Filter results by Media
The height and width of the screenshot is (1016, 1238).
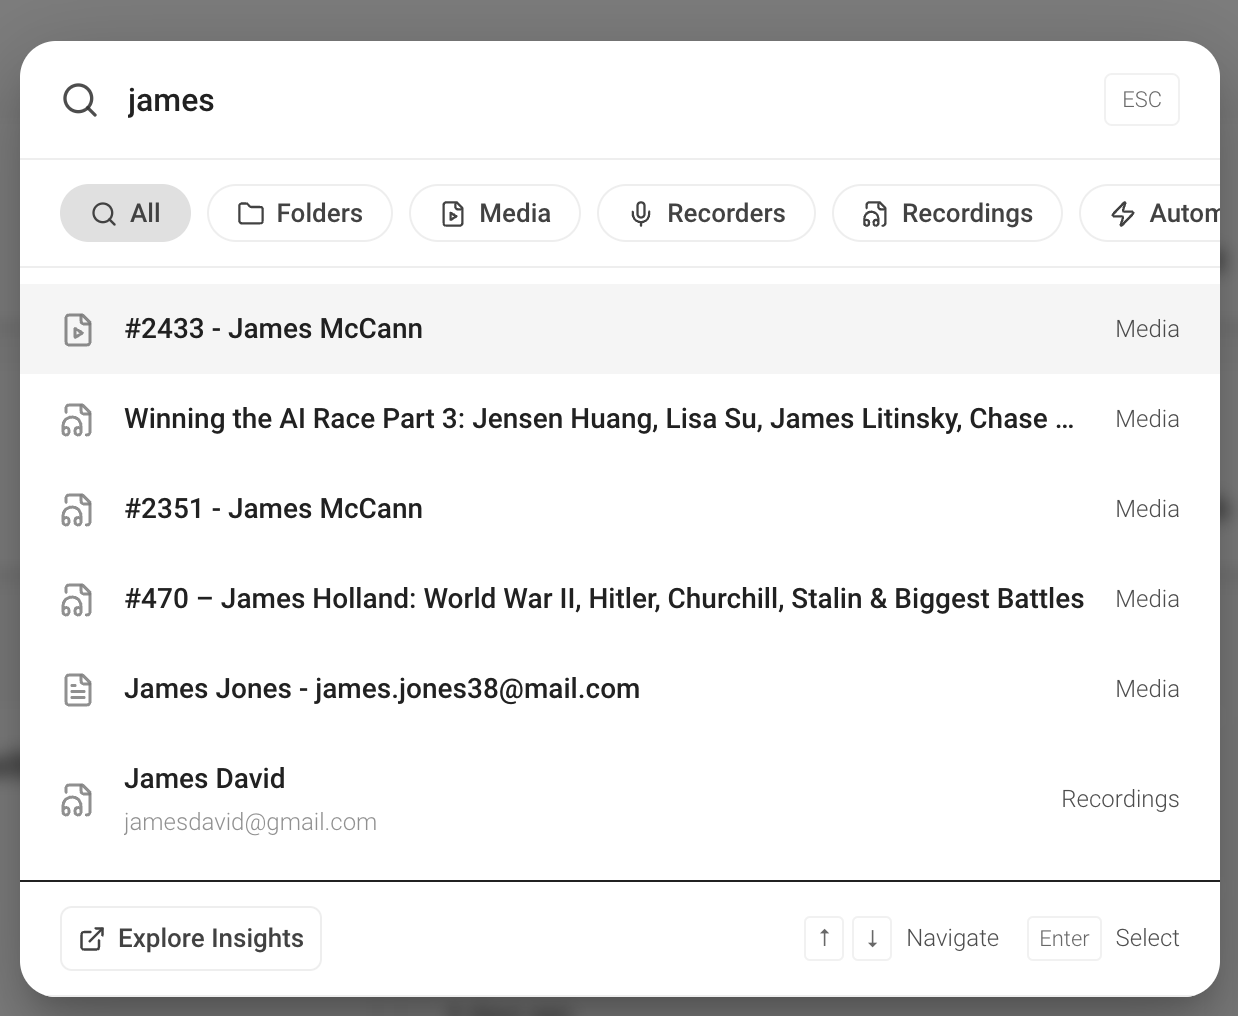click(495, 213)
